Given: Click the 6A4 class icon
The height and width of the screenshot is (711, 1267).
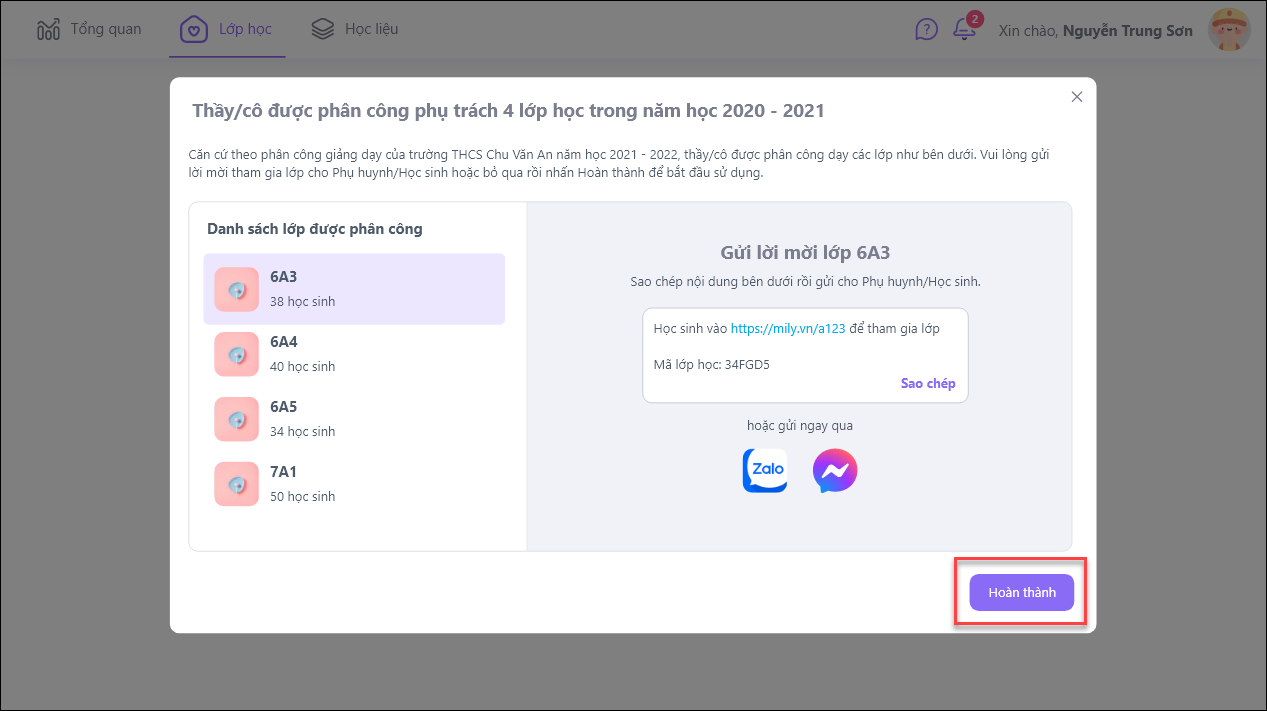Looking at the screenshot, I should pos(237,354).
